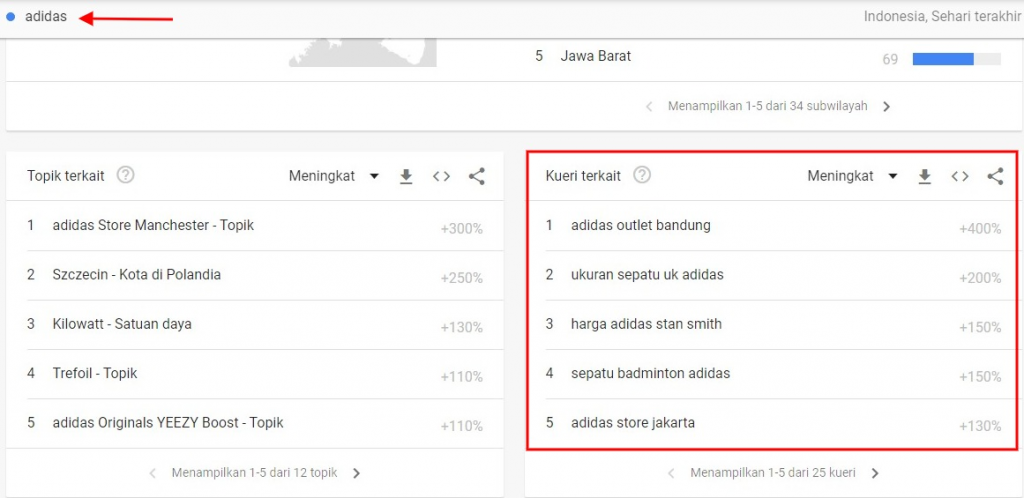Screen dimensions: 1024x498
Task: Open Meningkat dropdown in Topik terkait
Action: [x=334, y=176]
